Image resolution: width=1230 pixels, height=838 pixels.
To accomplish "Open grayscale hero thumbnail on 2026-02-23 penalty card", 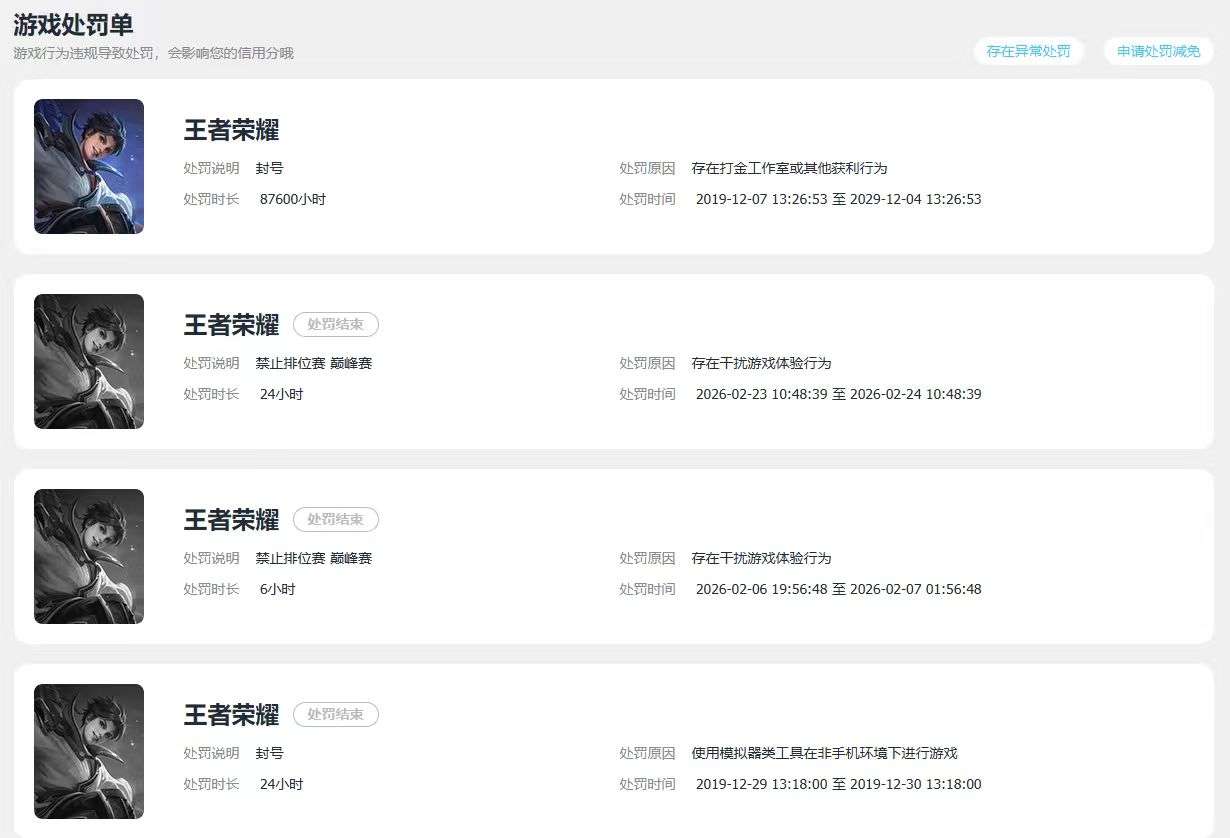I will click(x=89, y=361).
